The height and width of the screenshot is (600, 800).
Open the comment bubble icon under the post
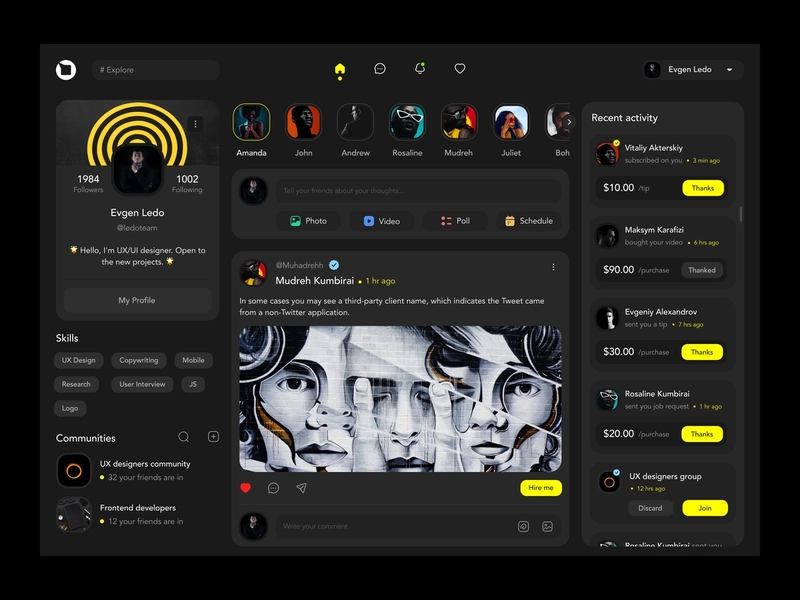pyautogui.click(x=273, y=488)
